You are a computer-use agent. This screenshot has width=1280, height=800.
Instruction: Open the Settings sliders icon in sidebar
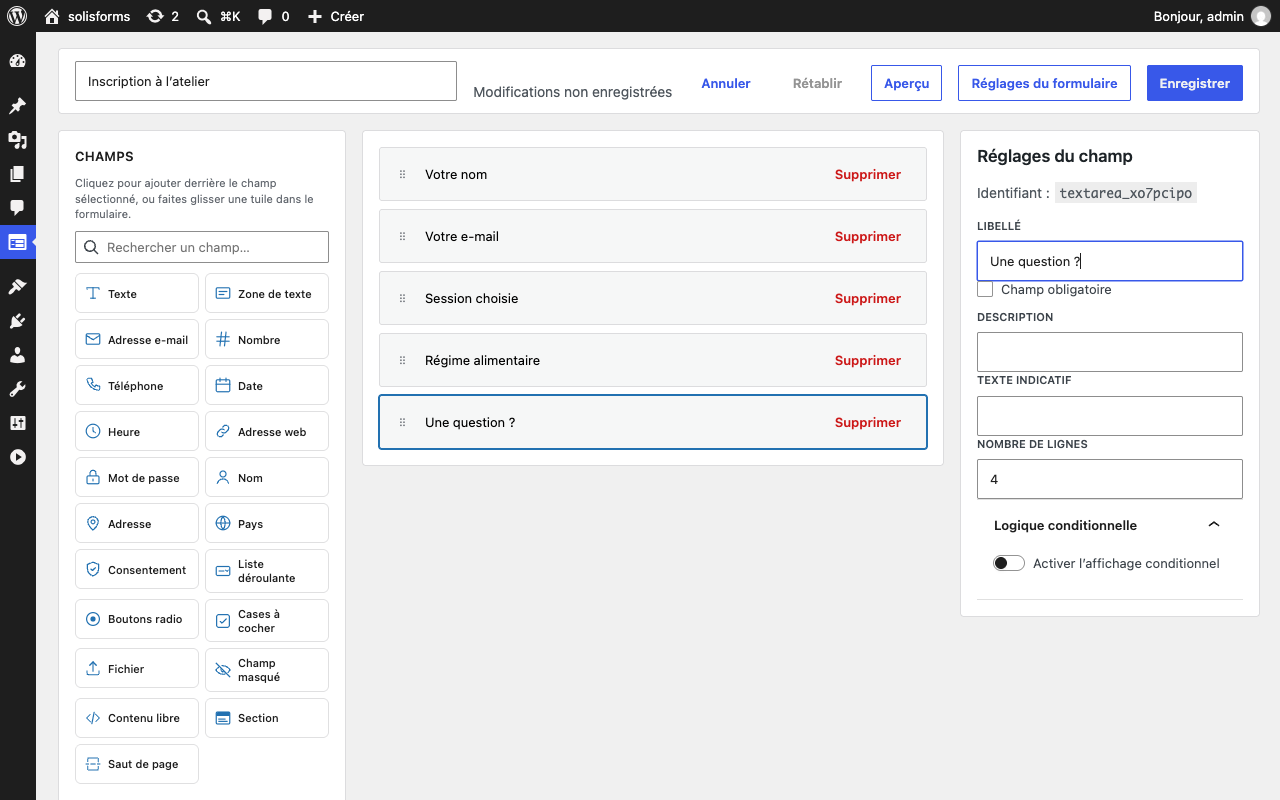tap(17, 423)
